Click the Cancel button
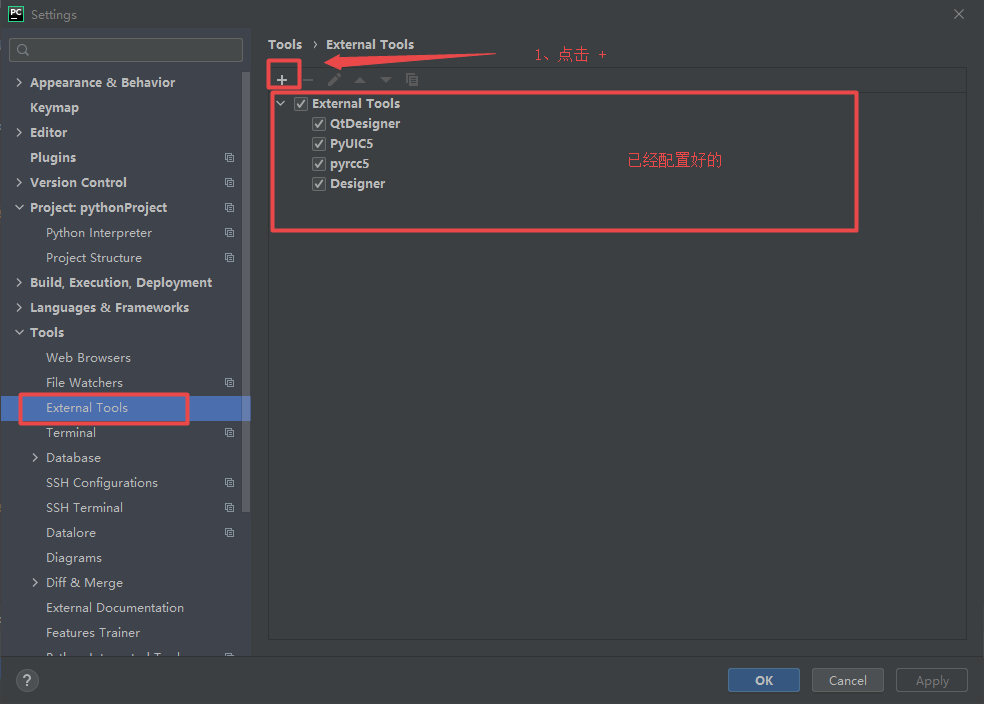This screenshot has width=984, height=704. pyautogui.click(x=847, y=680)
